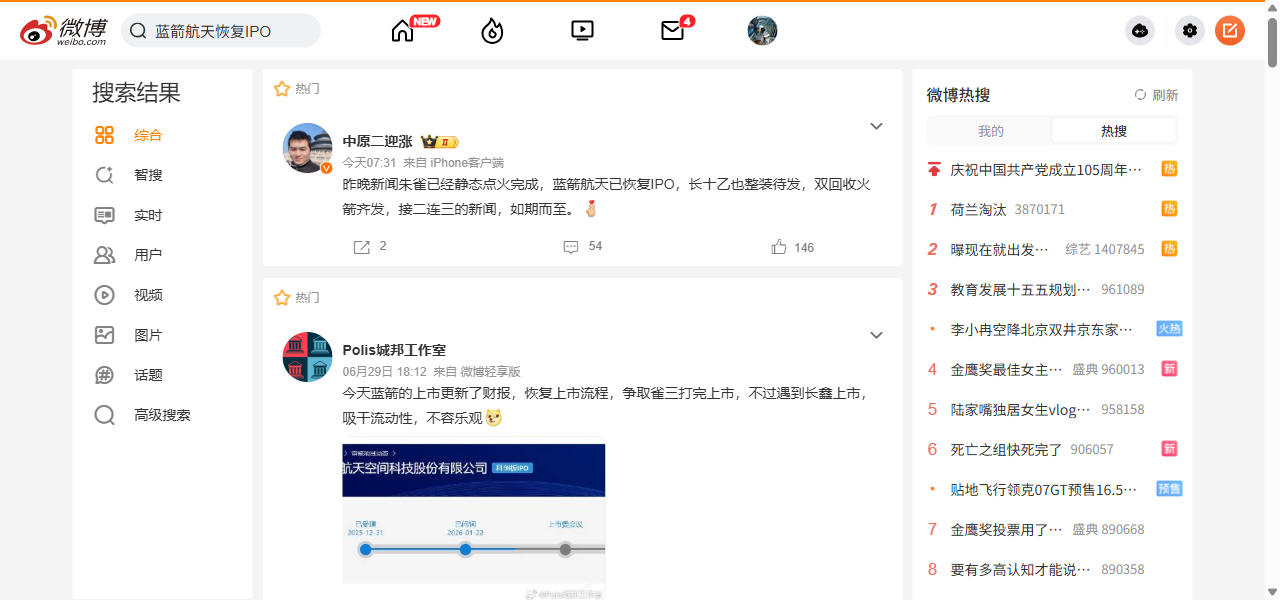Viewport: 1280px width, 600px height.
Task: Expand options menu of 中原二迎张 post
Action: click(x=876, y=126)
